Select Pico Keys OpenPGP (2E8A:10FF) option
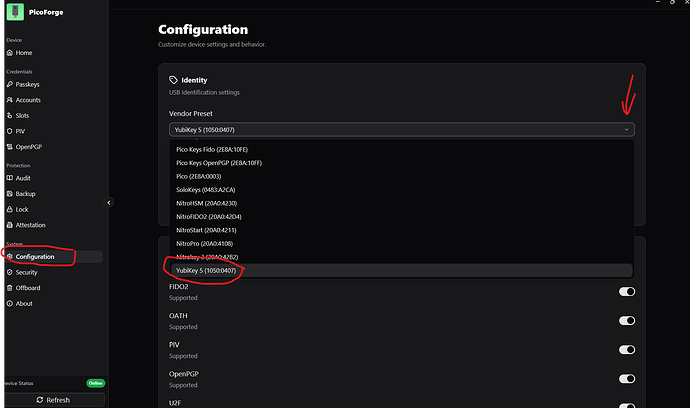This screenshot has height=408, width=690. (401, 163)
